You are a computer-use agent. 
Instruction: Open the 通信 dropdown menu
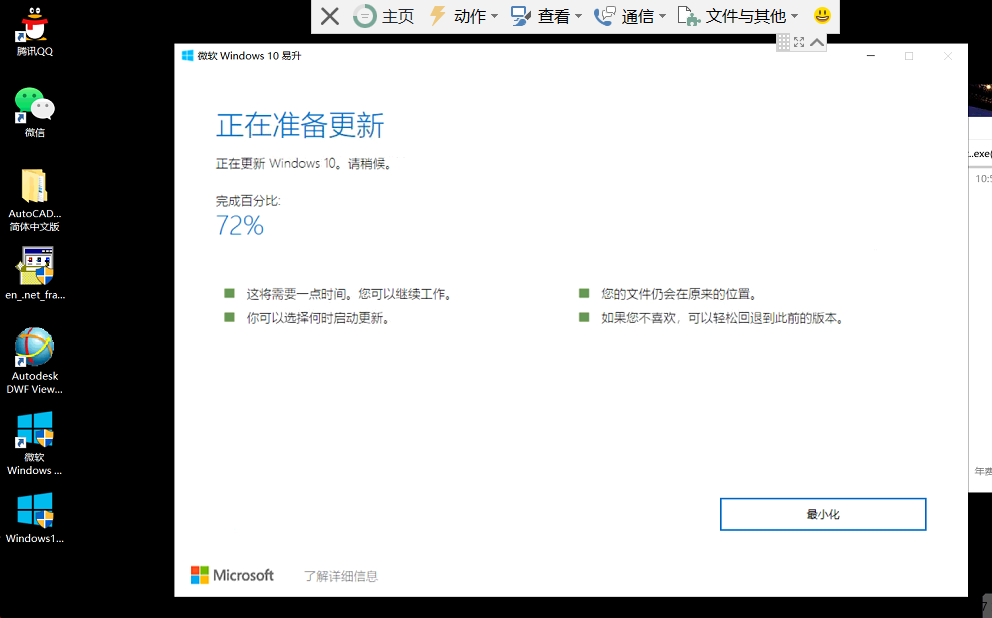630,16
